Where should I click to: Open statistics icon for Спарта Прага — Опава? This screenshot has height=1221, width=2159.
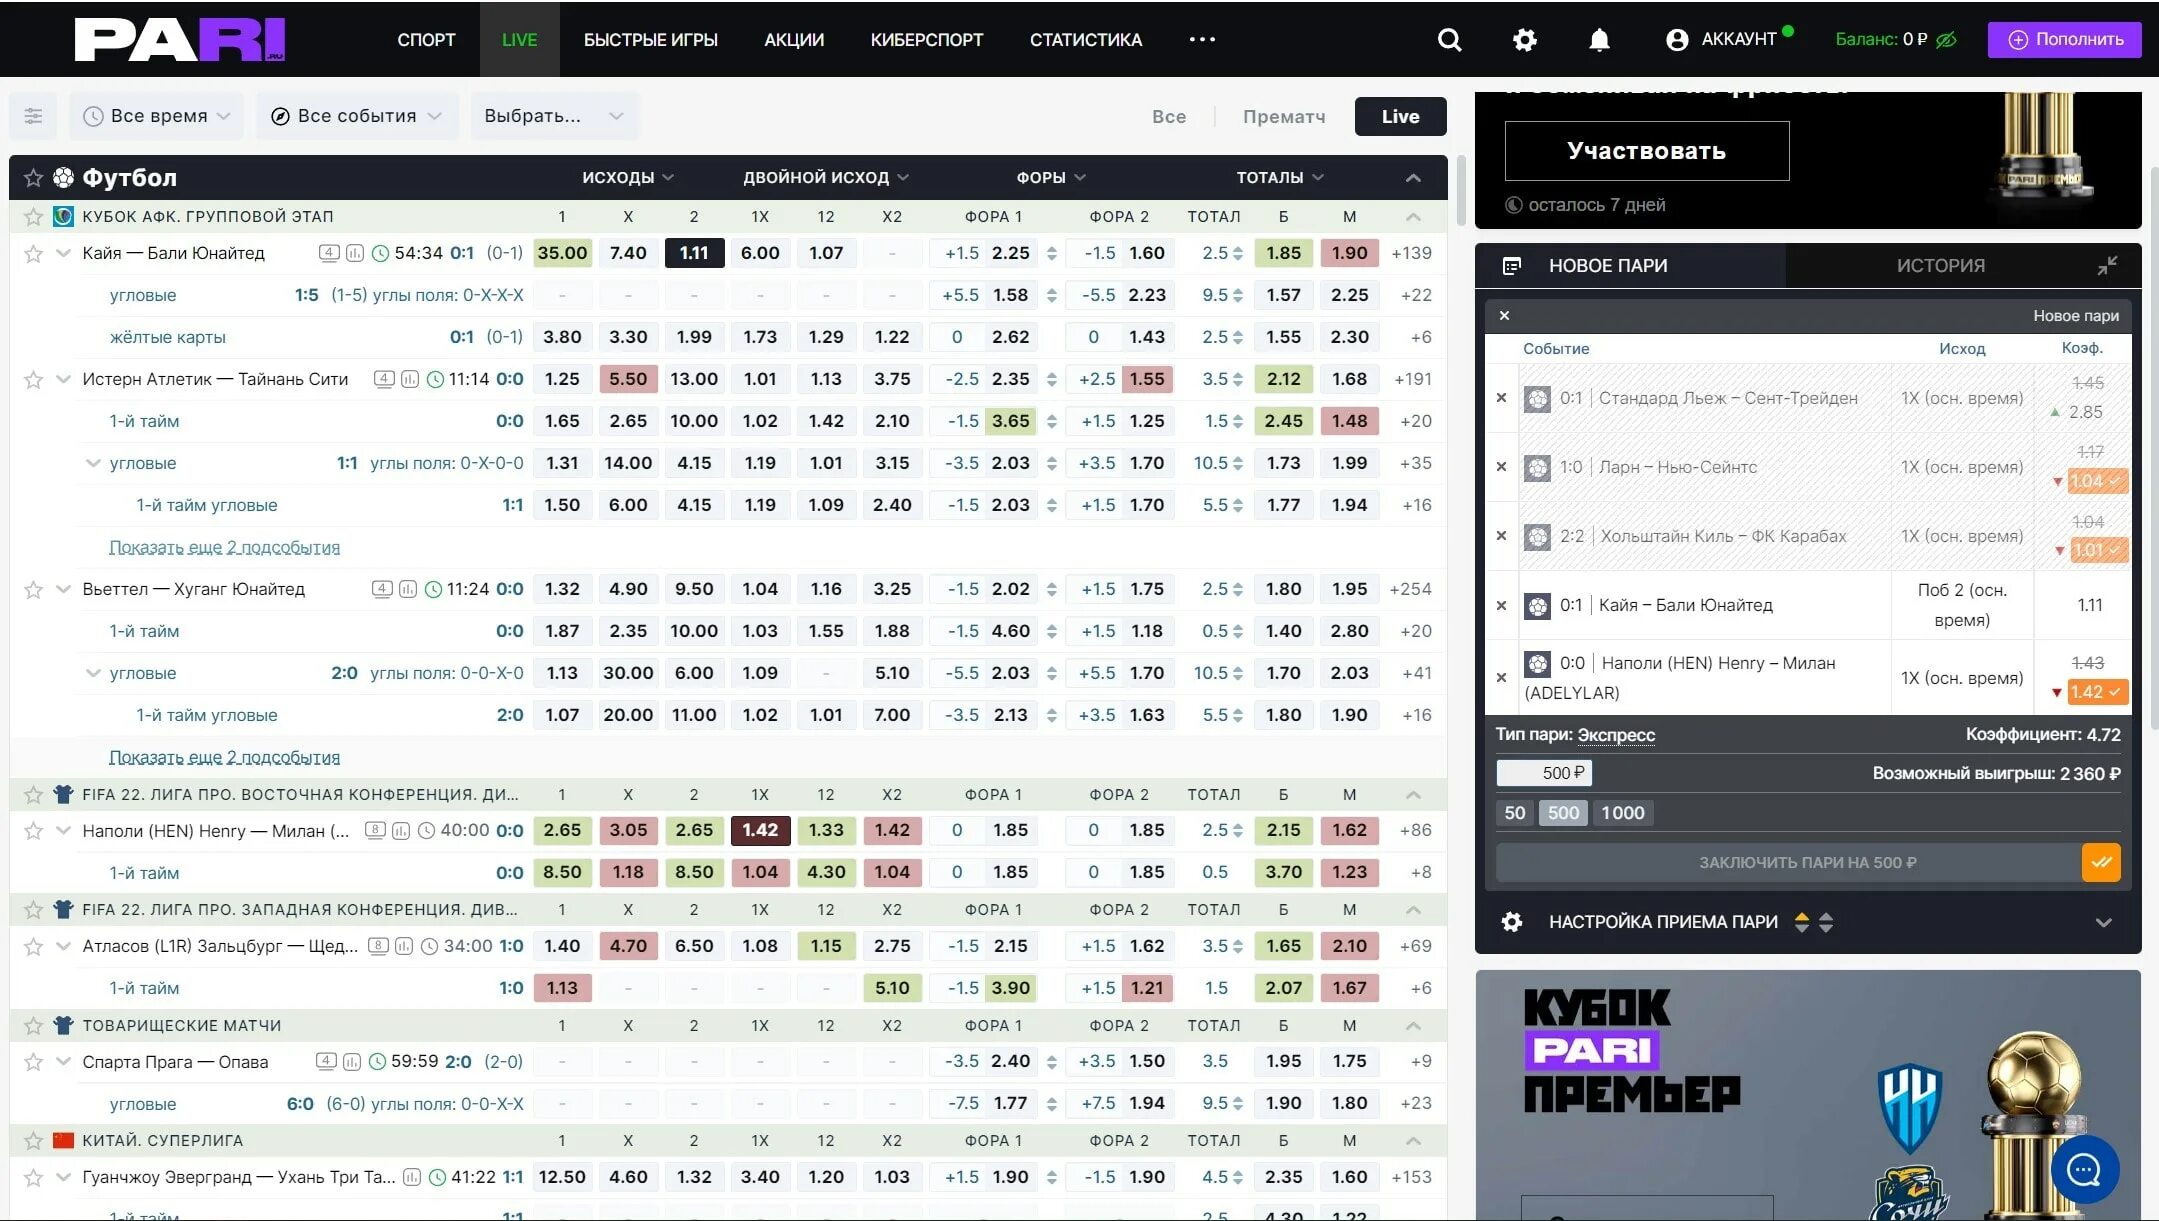352,1062
